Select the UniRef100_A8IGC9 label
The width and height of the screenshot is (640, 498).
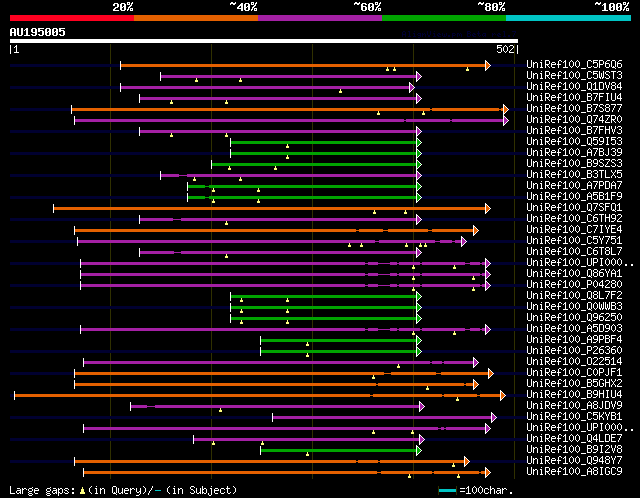(574, 472)
